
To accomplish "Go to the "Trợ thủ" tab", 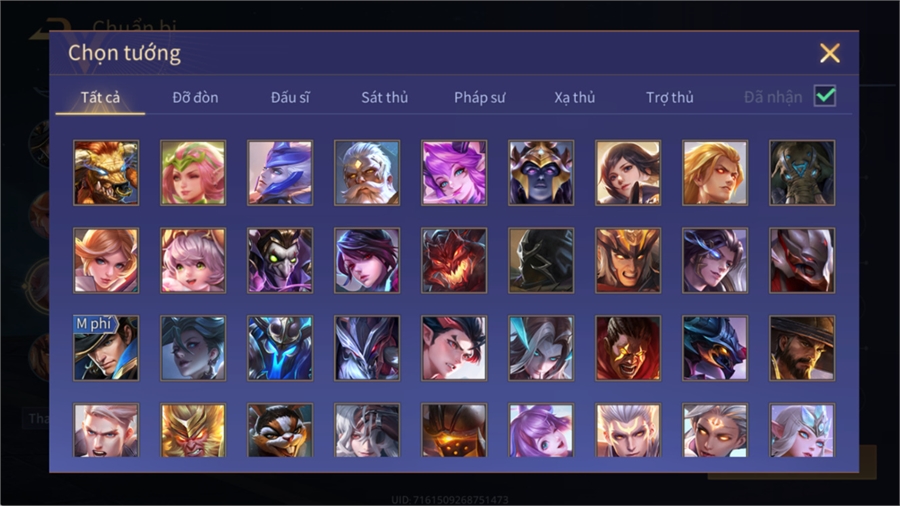I will tap(670, 98).
